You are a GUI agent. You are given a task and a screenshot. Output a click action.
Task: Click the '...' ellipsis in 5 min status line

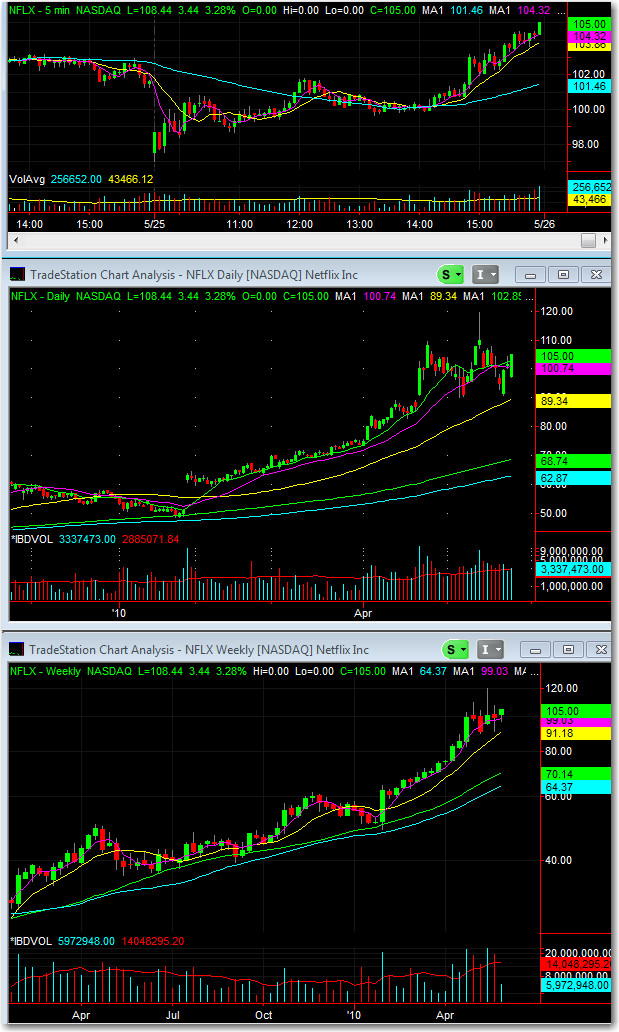coord(560,11)
